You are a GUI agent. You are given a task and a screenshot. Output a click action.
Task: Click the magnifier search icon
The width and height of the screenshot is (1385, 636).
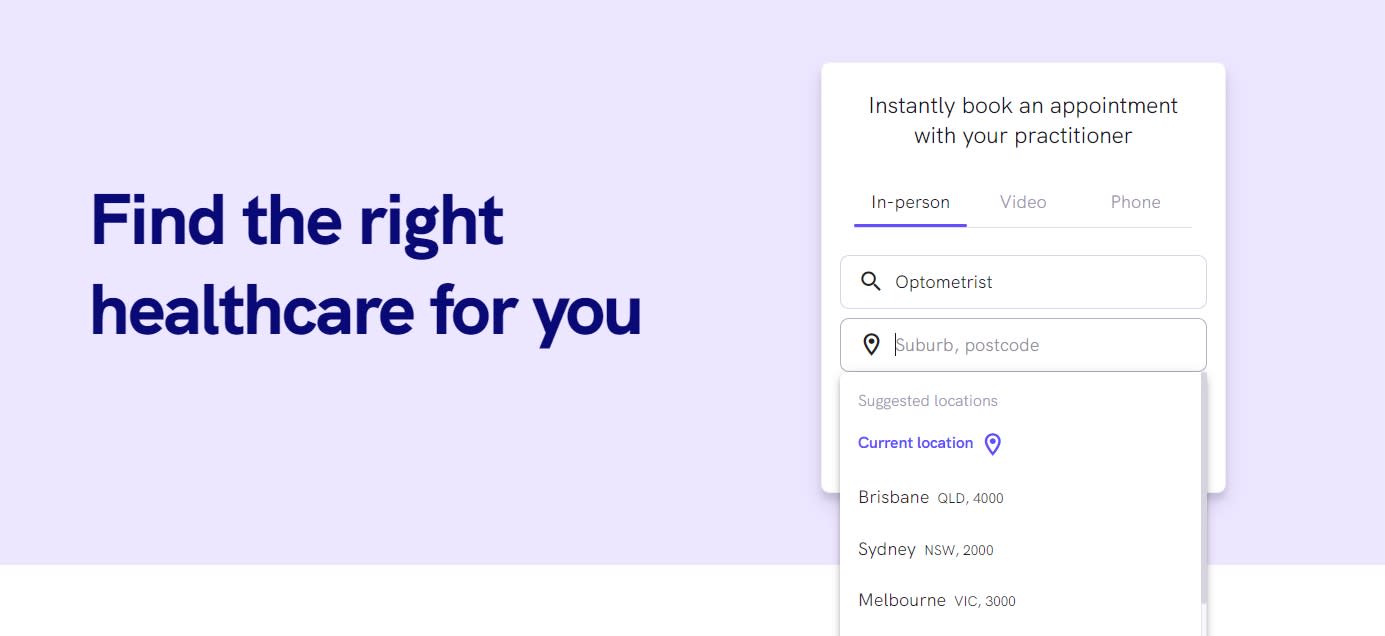(870, 282)
